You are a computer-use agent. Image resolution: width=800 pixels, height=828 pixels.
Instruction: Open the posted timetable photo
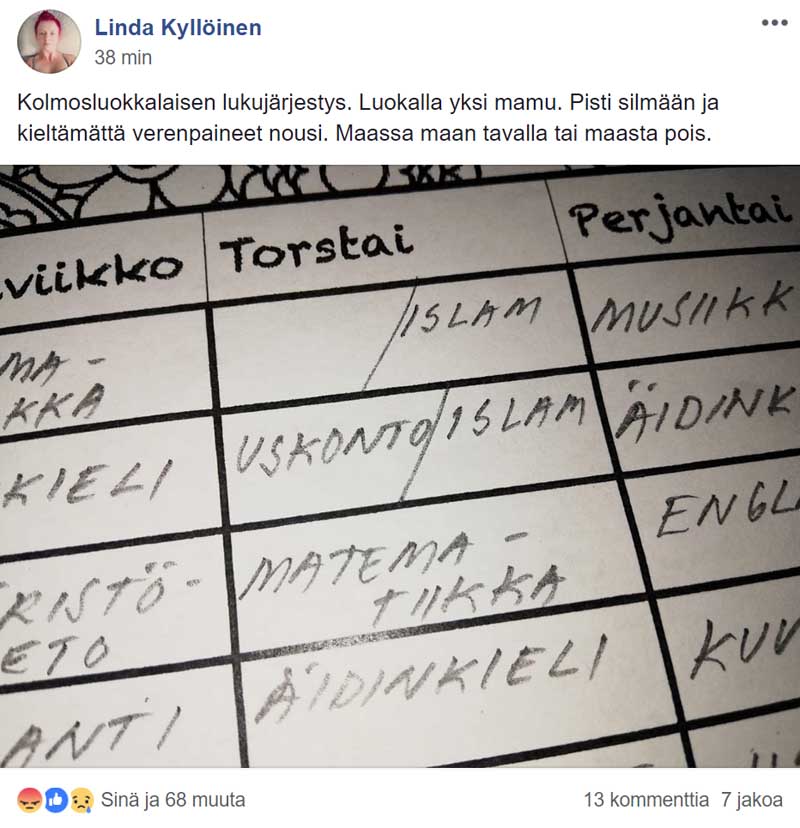pos(400,466)
